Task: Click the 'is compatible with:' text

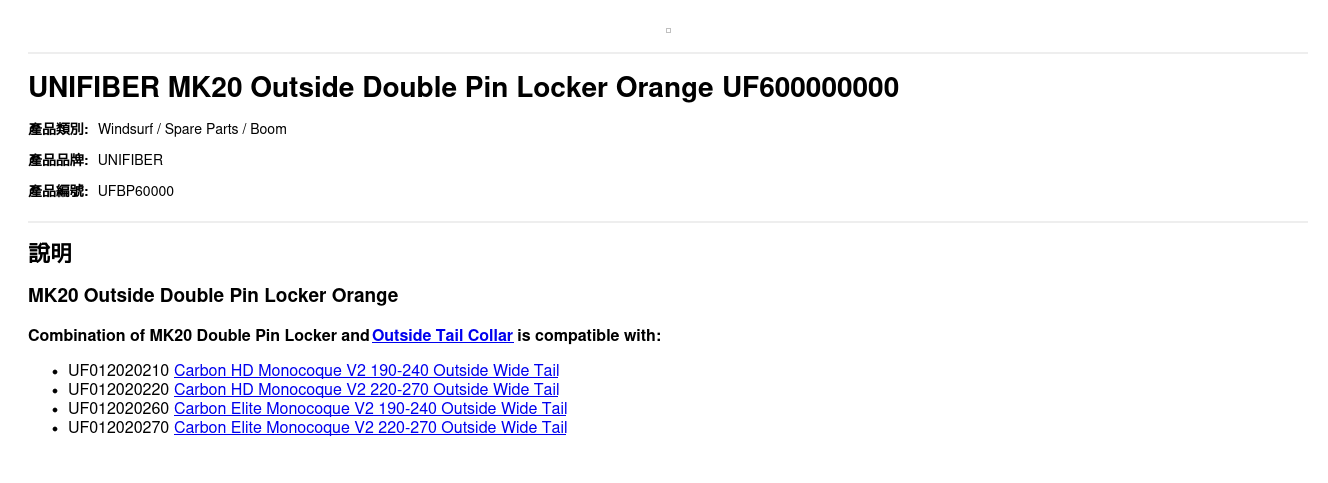Action: point(589,336)
